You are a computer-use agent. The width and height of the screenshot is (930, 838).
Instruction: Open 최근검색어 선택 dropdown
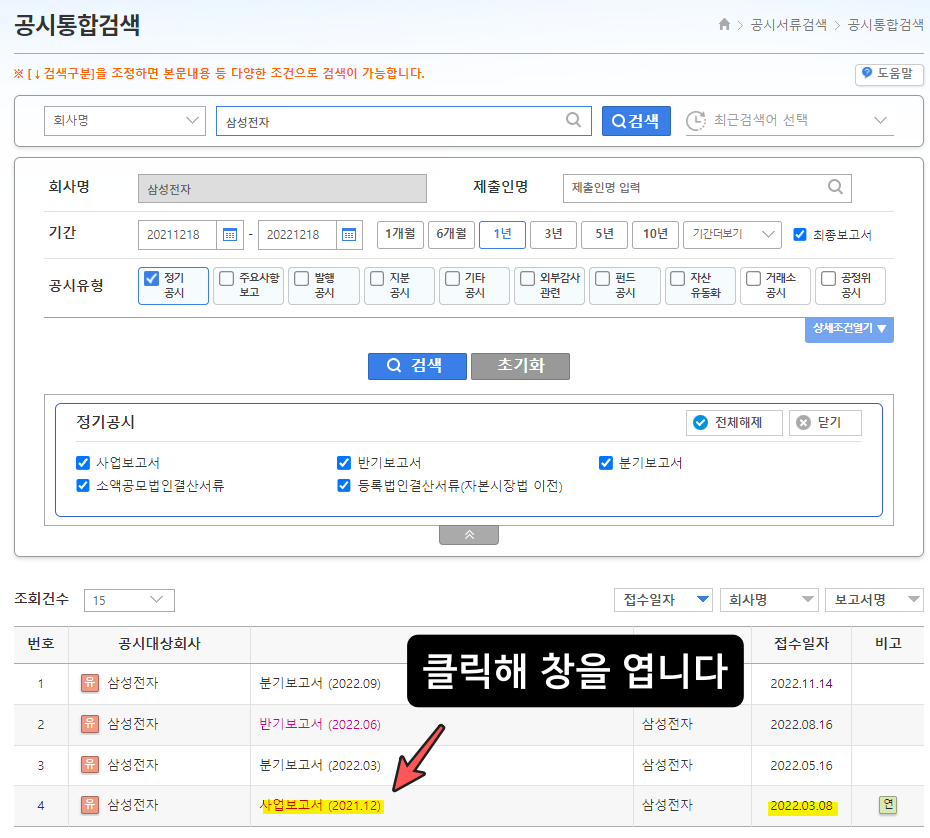789,120
